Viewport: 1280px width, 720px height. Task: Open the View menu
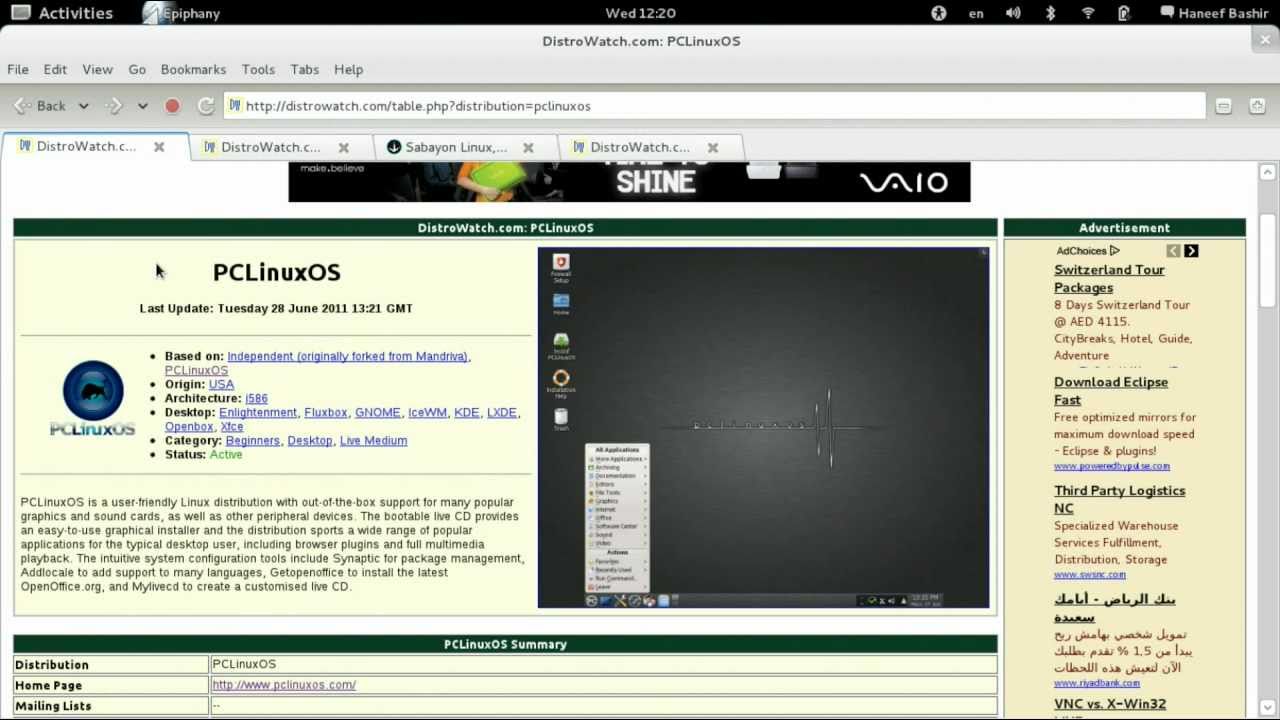pyautogui.click(x=97, y=69)
